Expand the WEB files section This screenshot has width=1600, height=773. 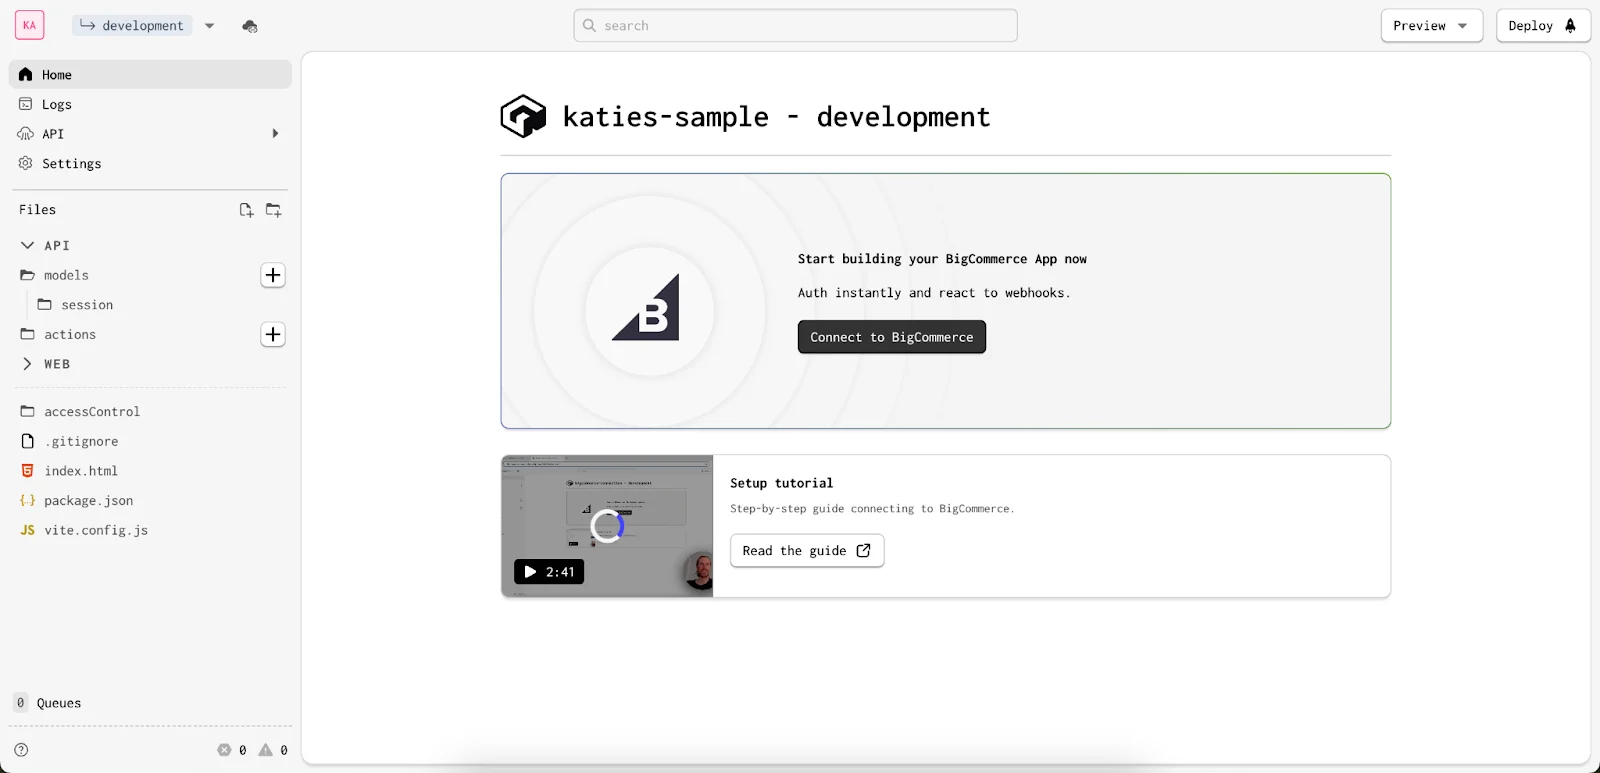tap(27, 364)
